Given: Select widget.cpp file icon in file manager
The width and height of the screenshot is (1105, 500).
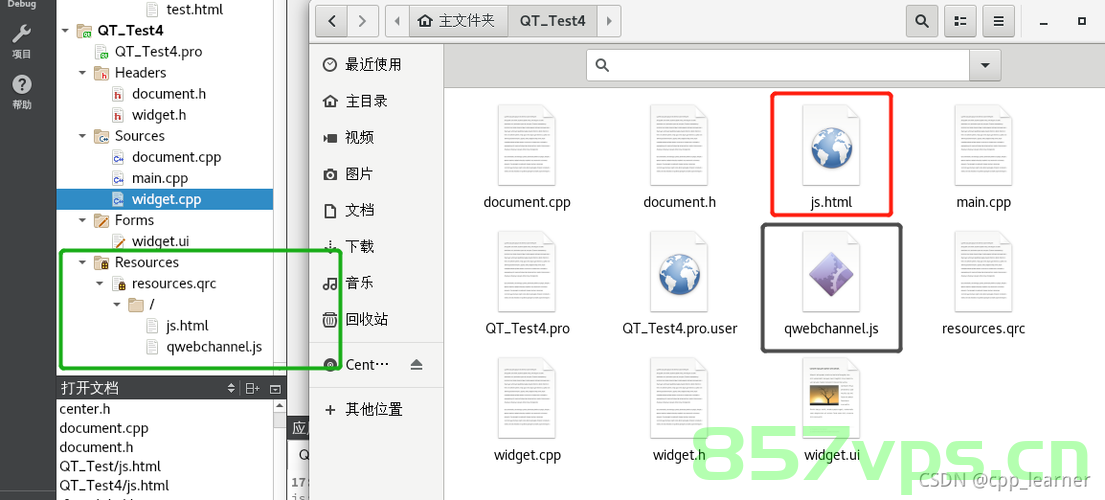Looking at the screenshot, I should pos(526,399).
